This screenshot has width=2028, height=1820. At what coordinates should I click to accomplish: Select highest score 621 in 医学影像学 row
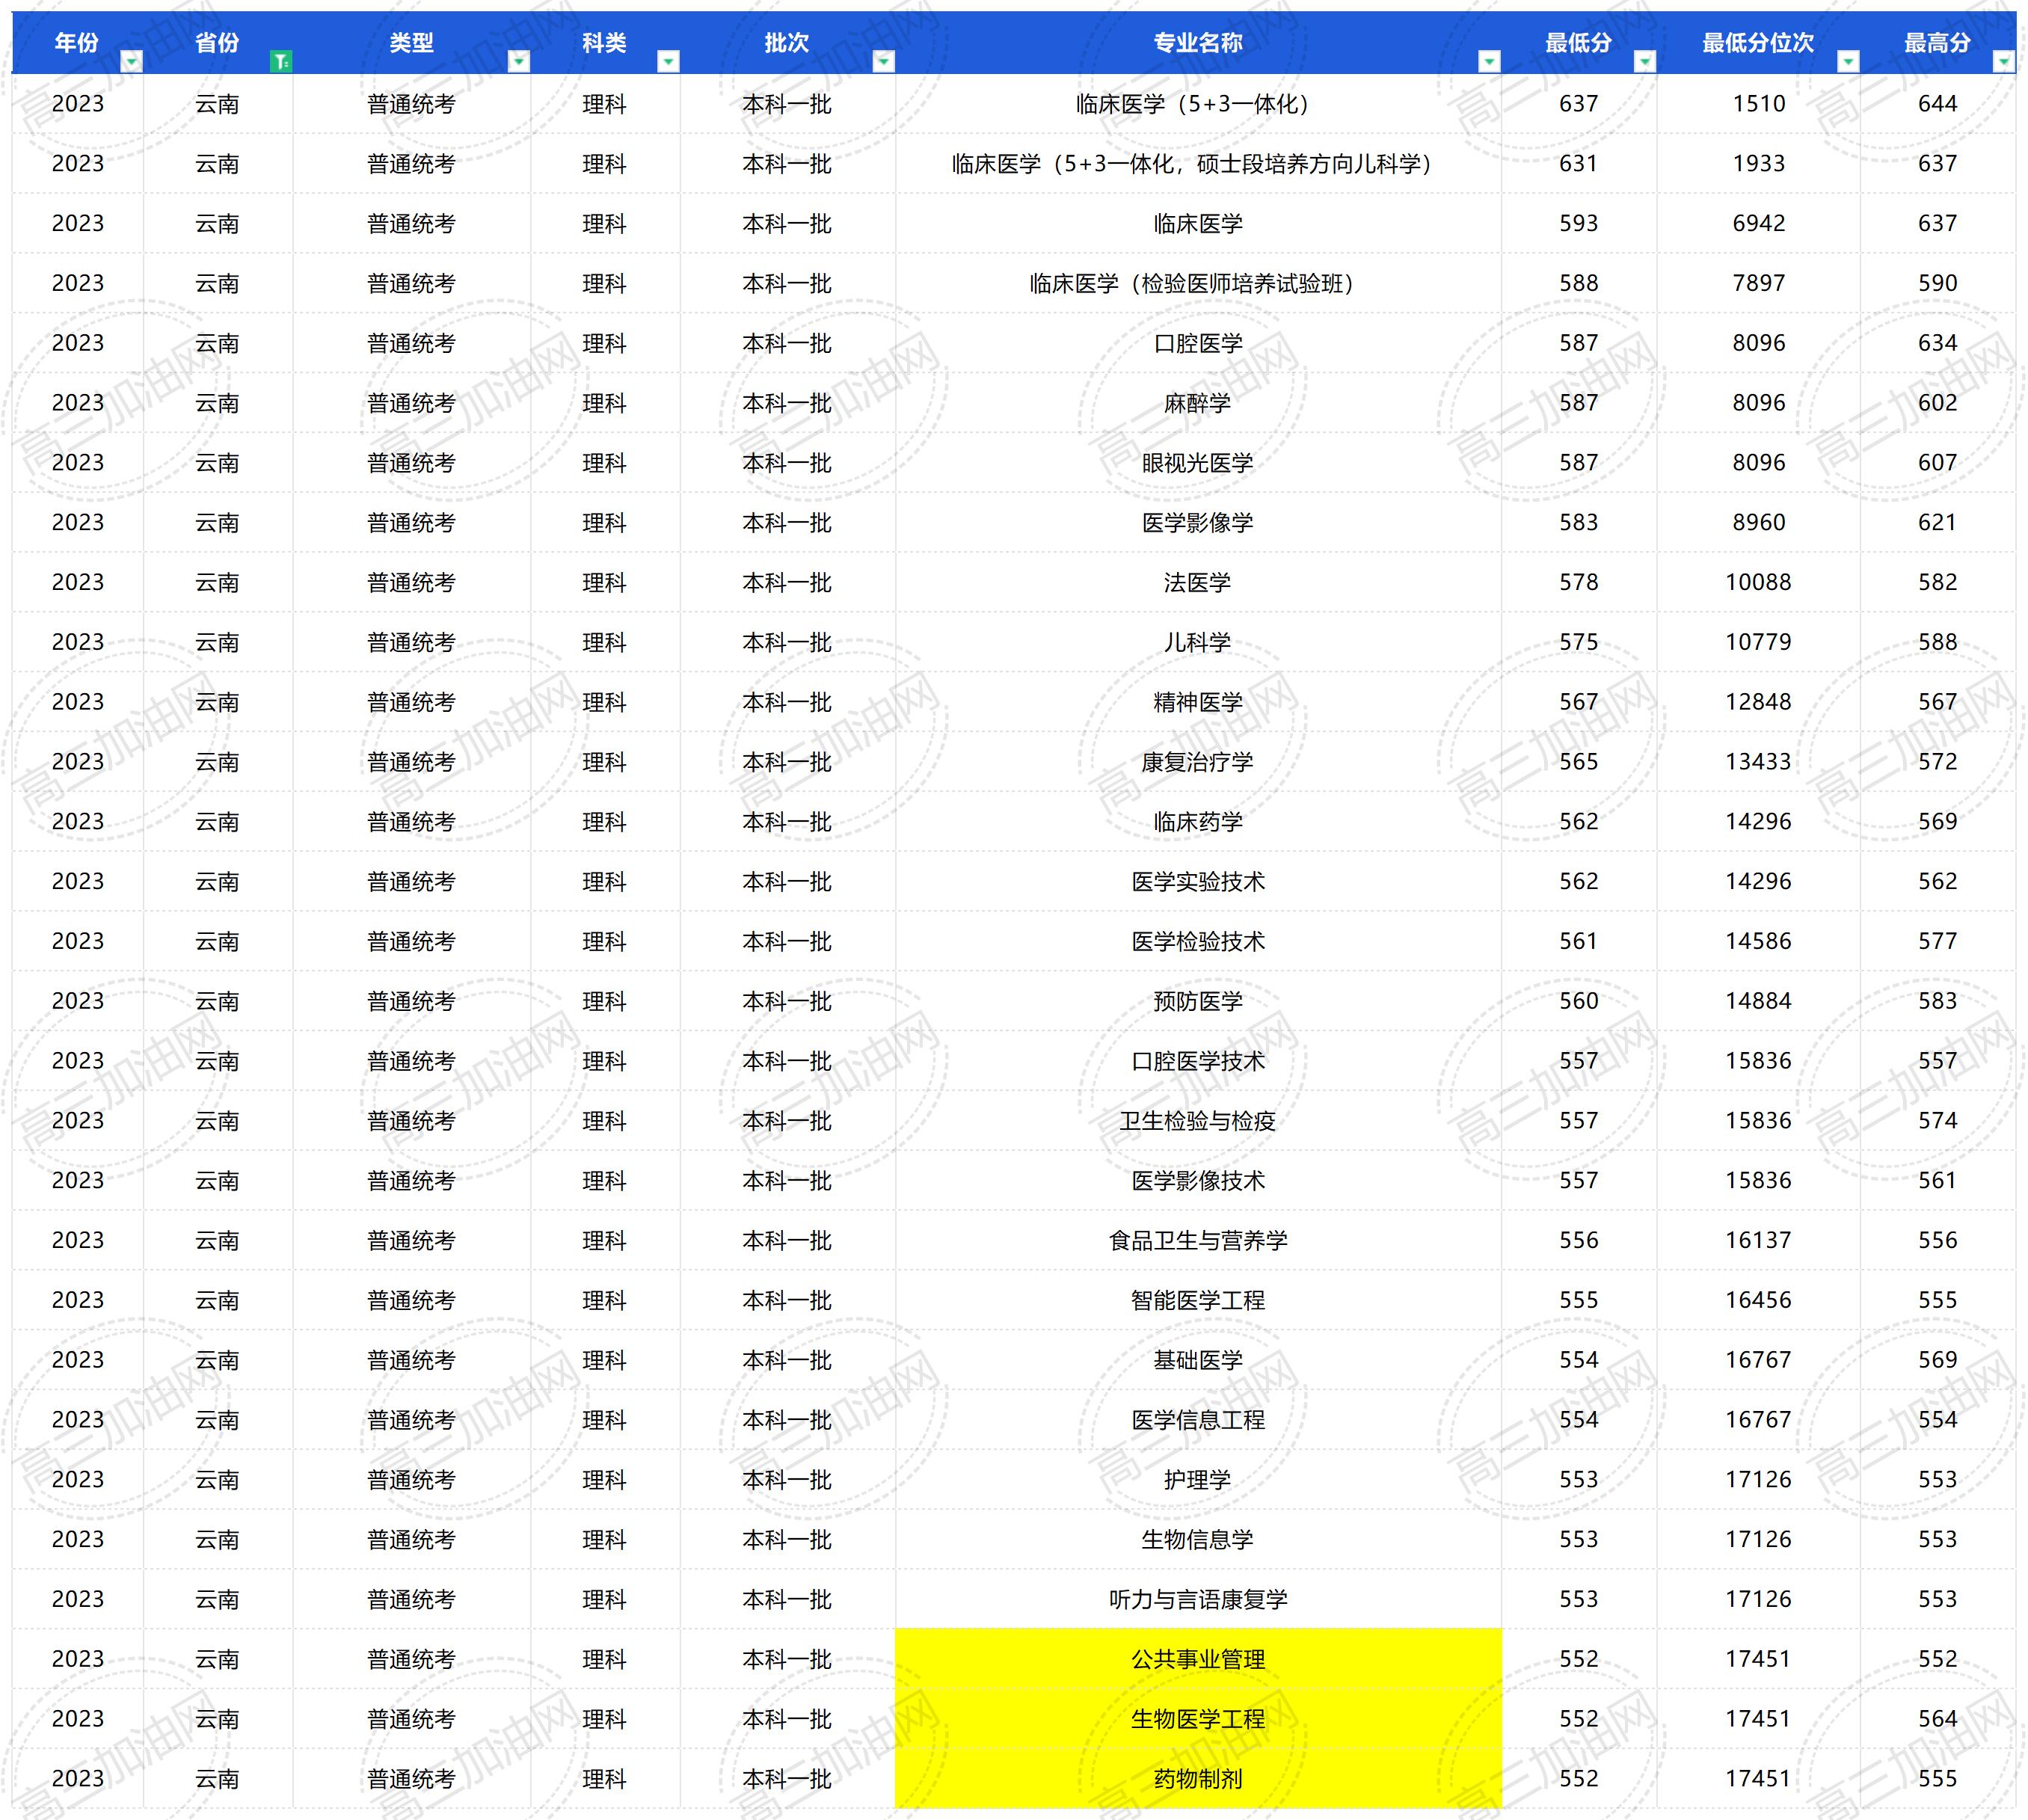1937,523
